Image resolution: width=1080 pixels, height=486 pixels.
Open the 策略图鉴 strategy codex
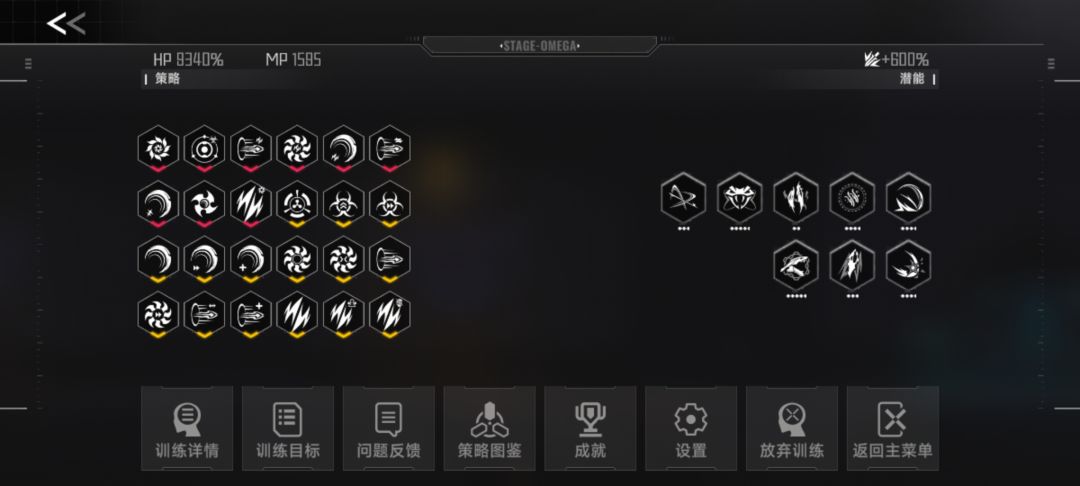(x=490, y=428)
